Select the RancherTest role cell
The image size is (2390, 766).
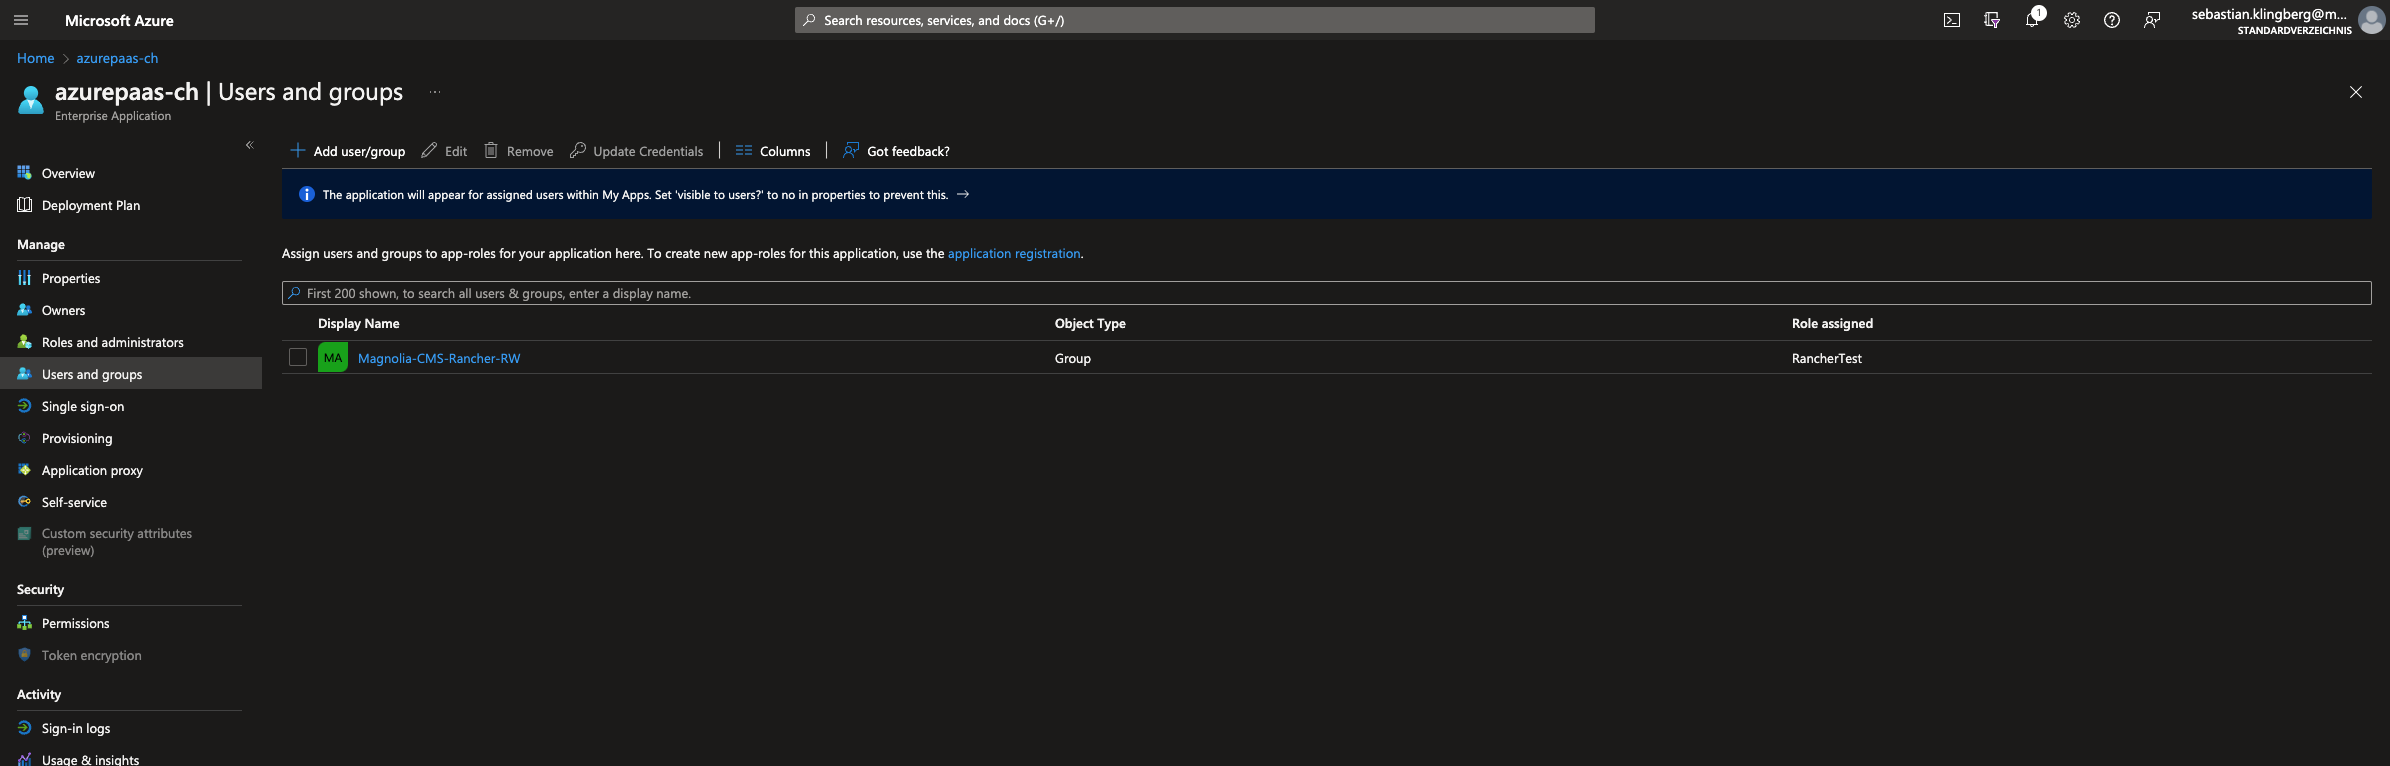pos(1826,358)
